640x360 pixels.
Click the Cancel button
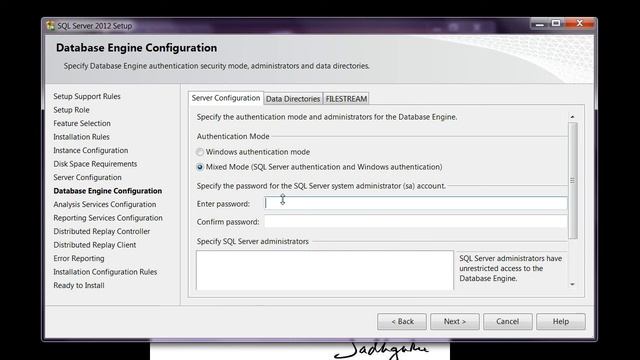(x=508, y=322)
